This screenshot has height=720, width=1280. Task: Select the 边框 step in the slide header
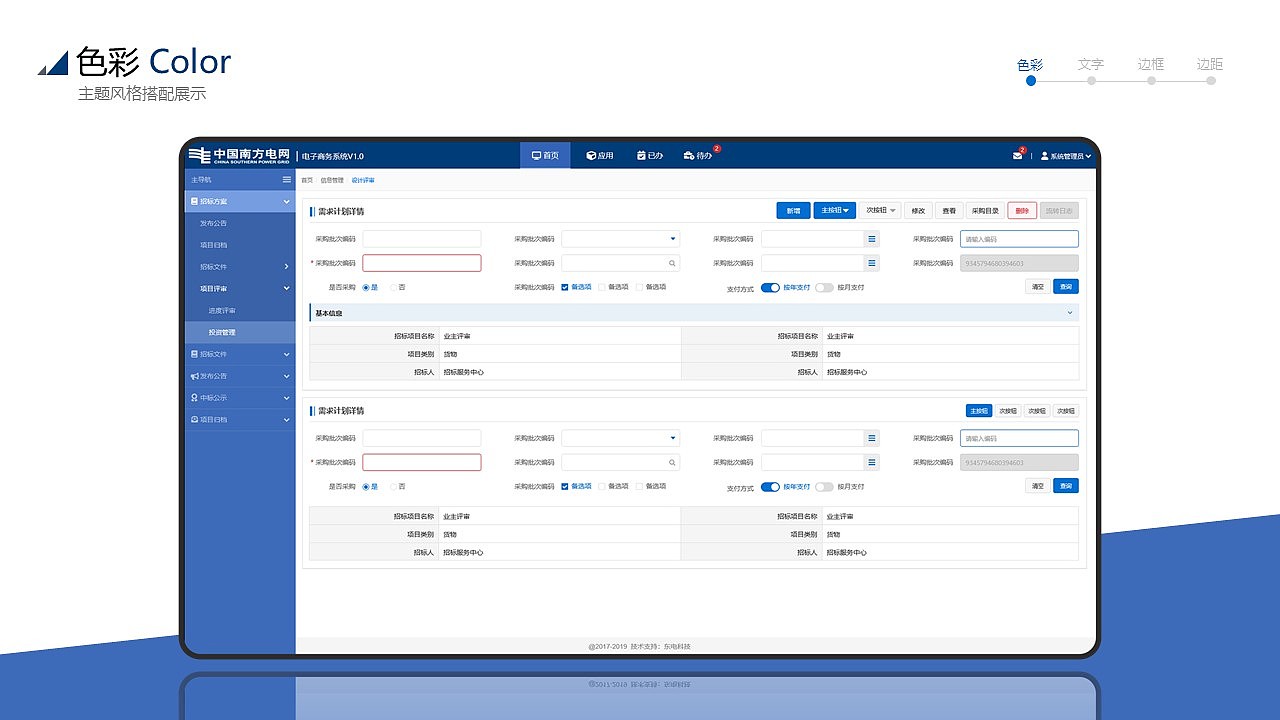coord(1151,64)
